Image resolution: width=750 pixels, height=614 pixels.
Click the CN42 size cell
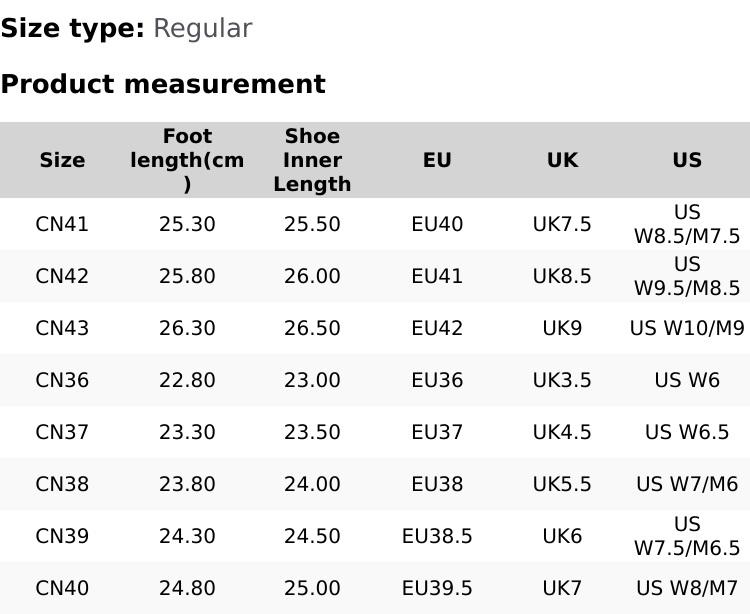point(62,276)
